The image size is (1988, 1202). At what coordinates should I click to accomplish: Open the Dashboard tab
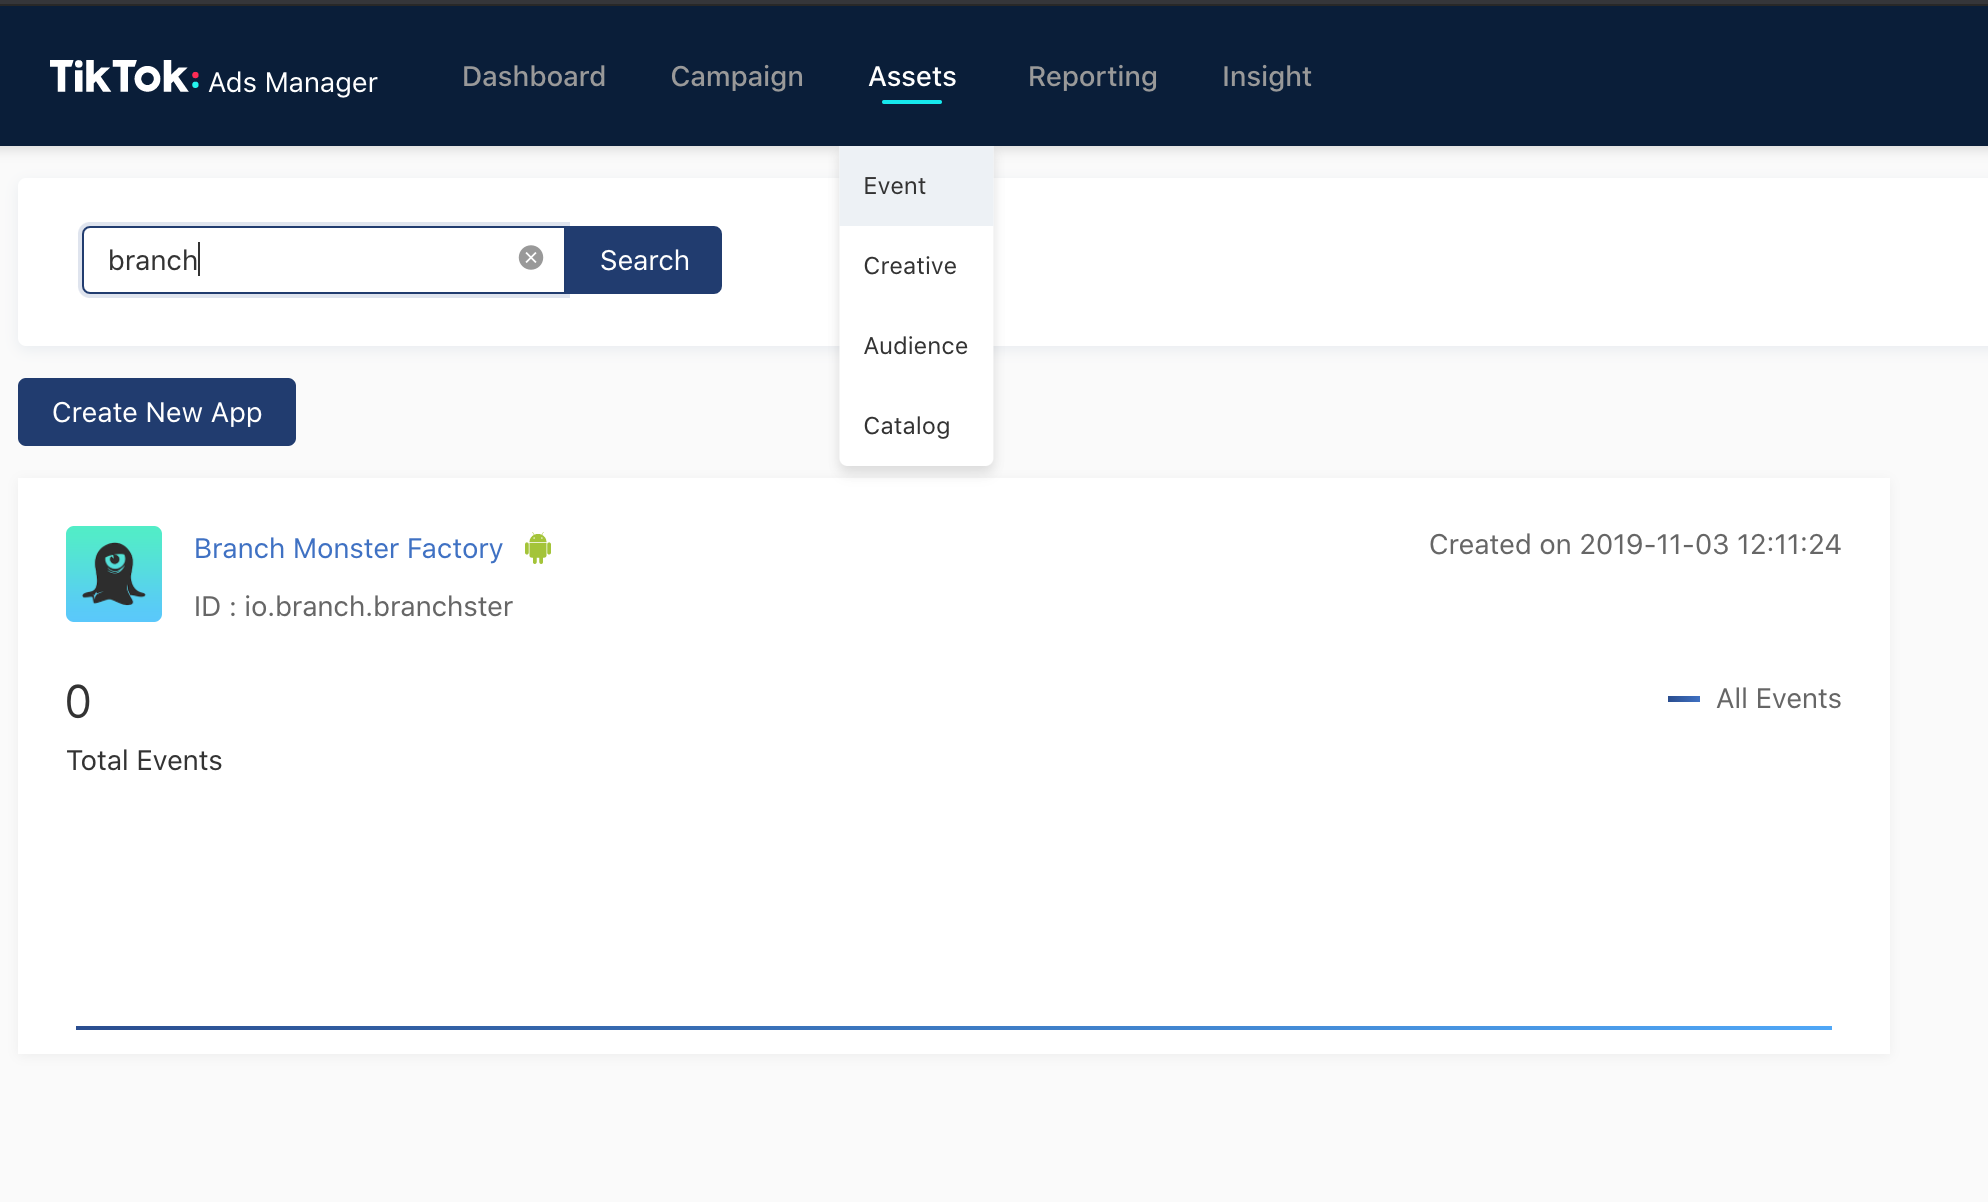pos(534,77)
